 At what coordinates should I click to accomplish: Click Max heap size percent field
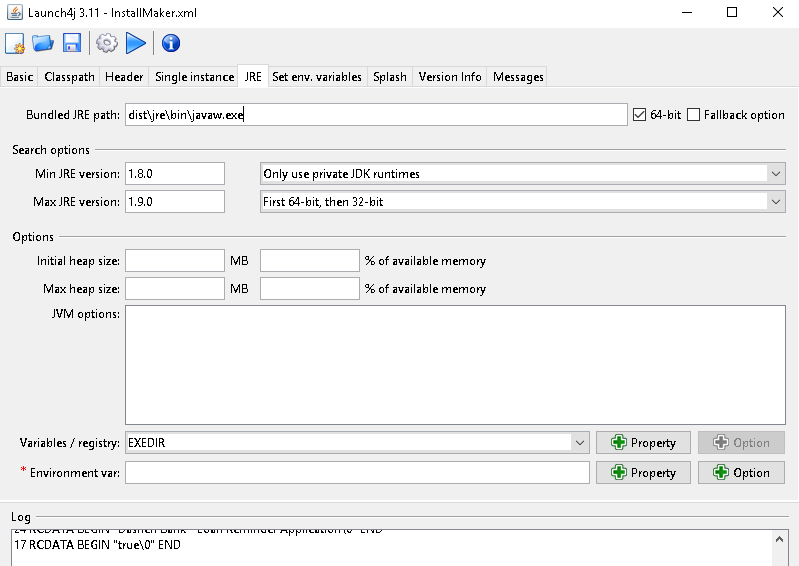click(310, 289)
